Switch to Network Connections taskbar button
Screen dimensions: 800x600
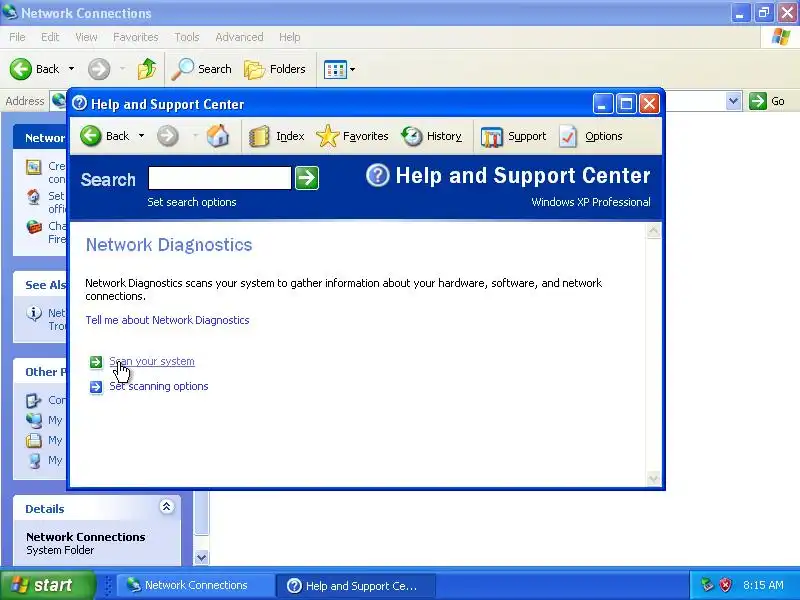(x=195, y=585)
